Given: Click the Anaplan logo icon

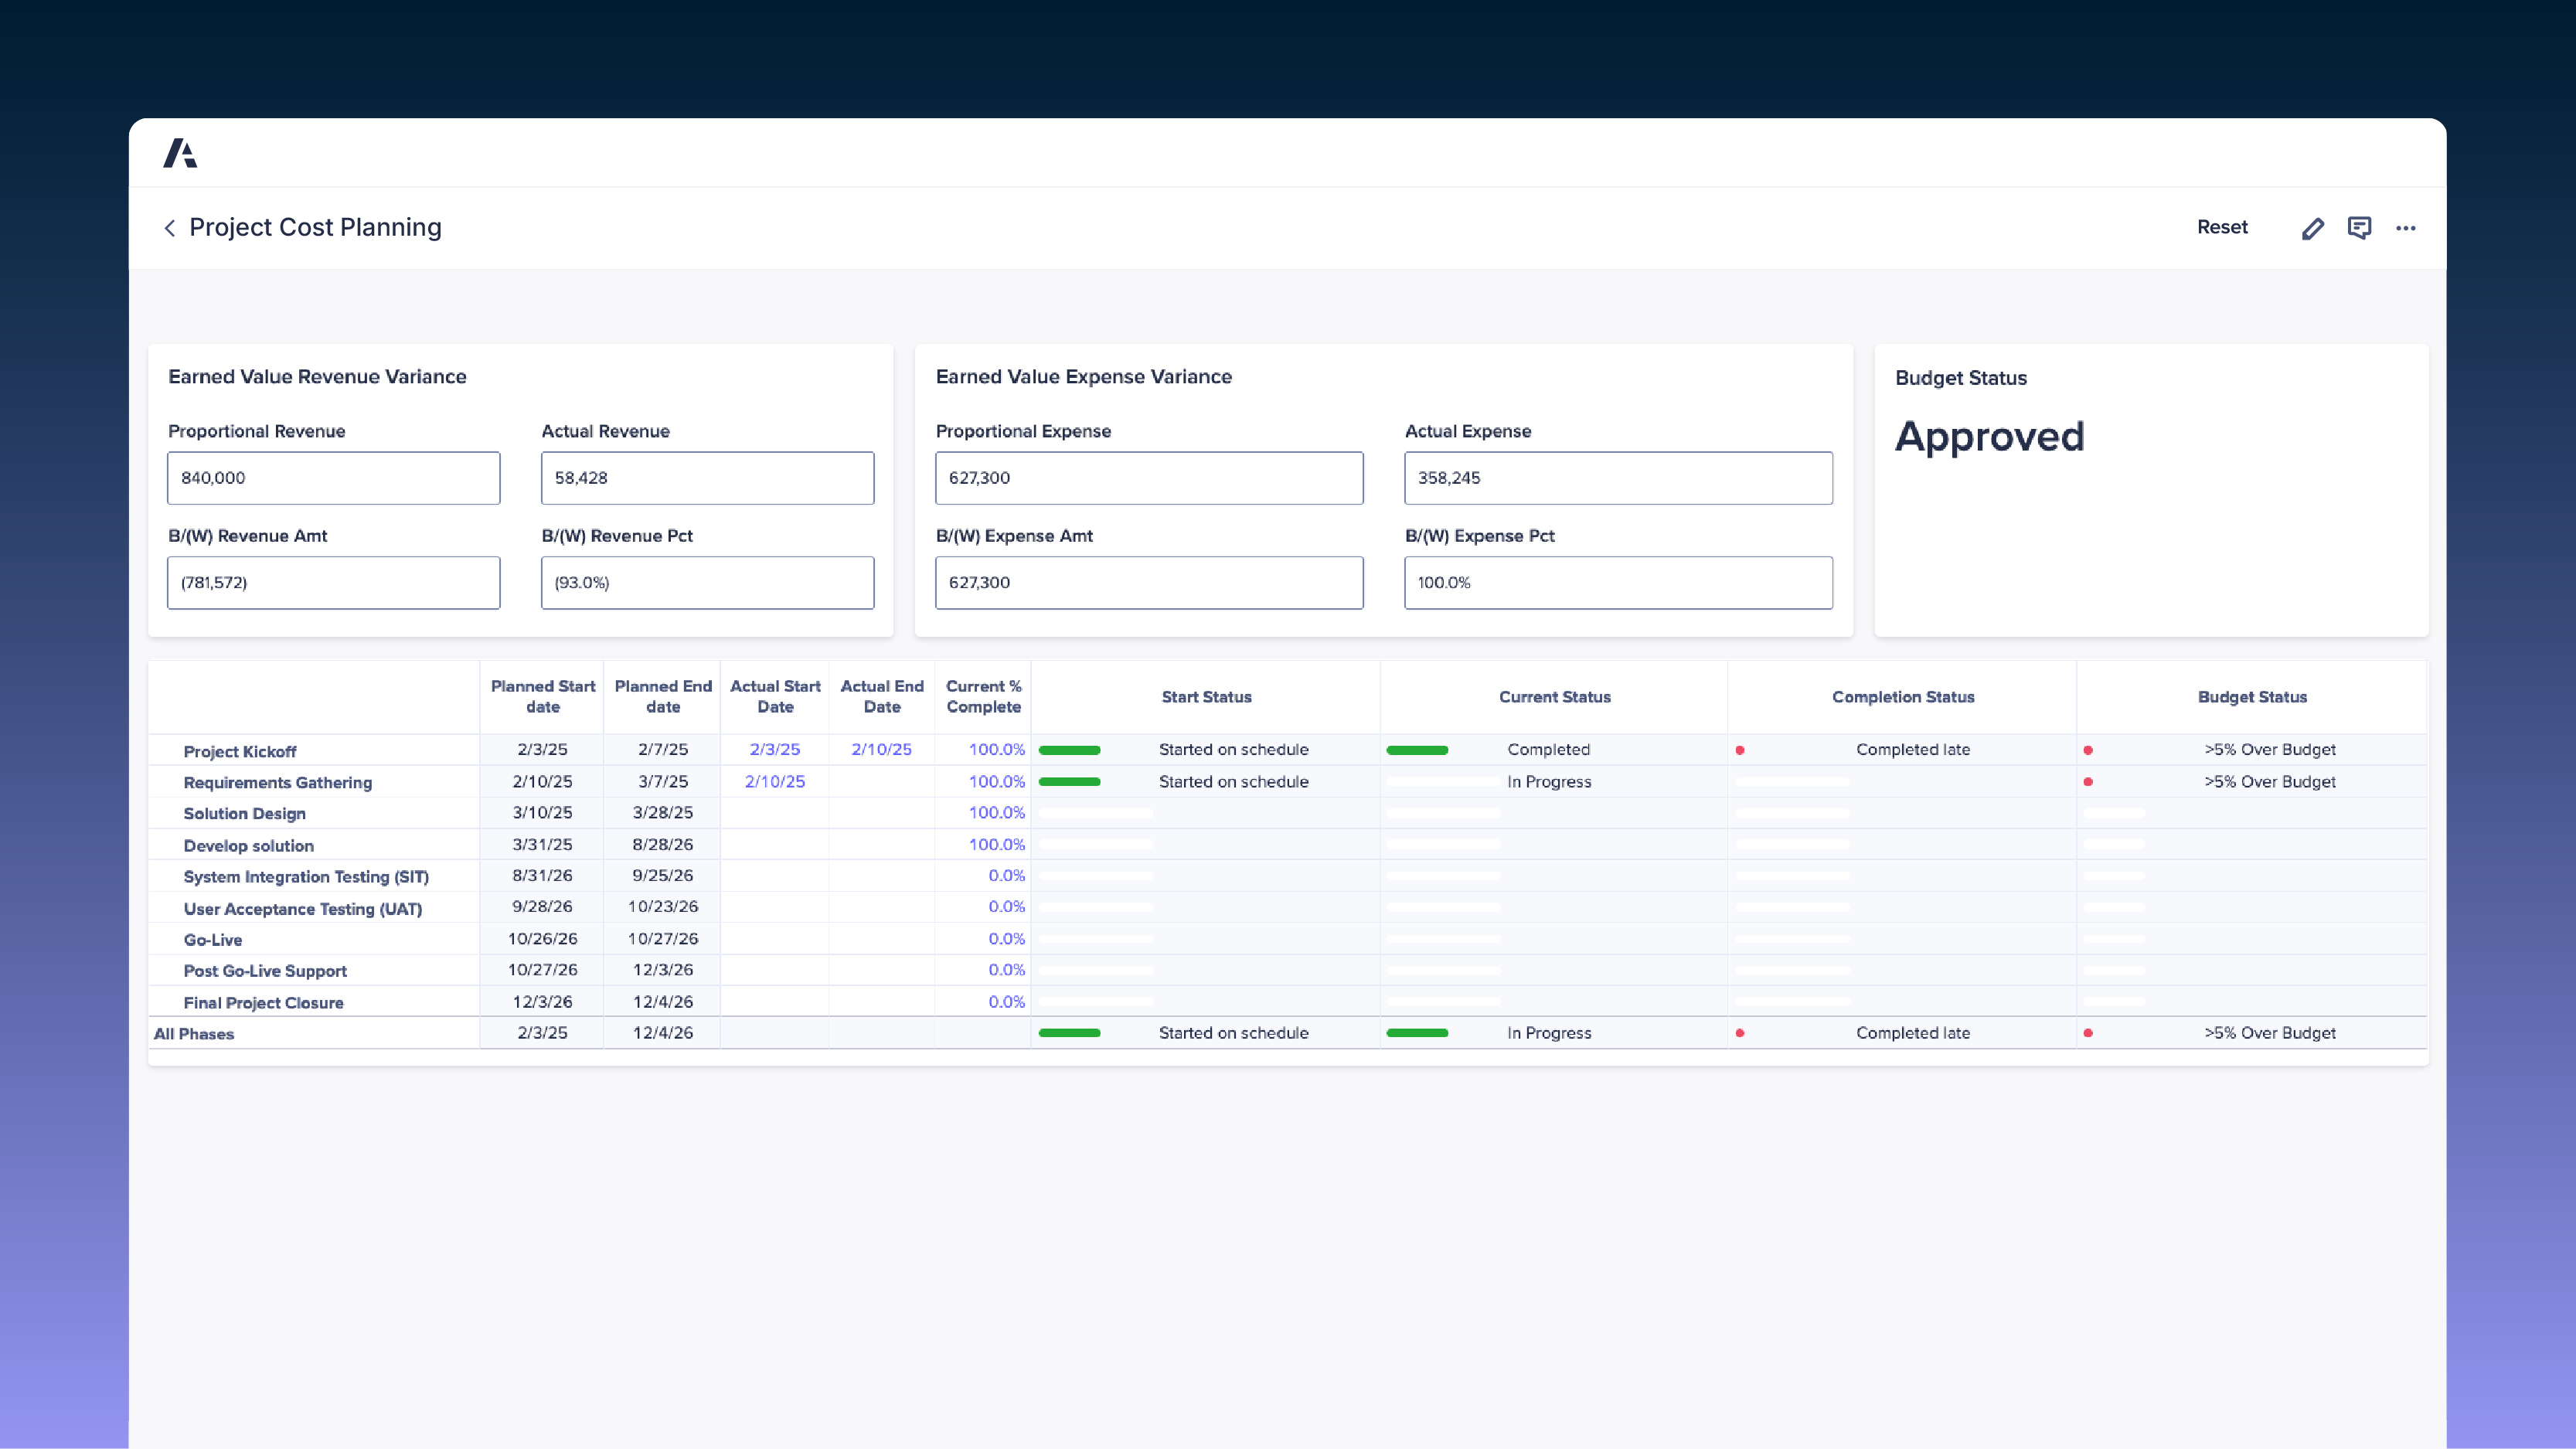Looking at the screenshot, I should [x=180, y=153].
